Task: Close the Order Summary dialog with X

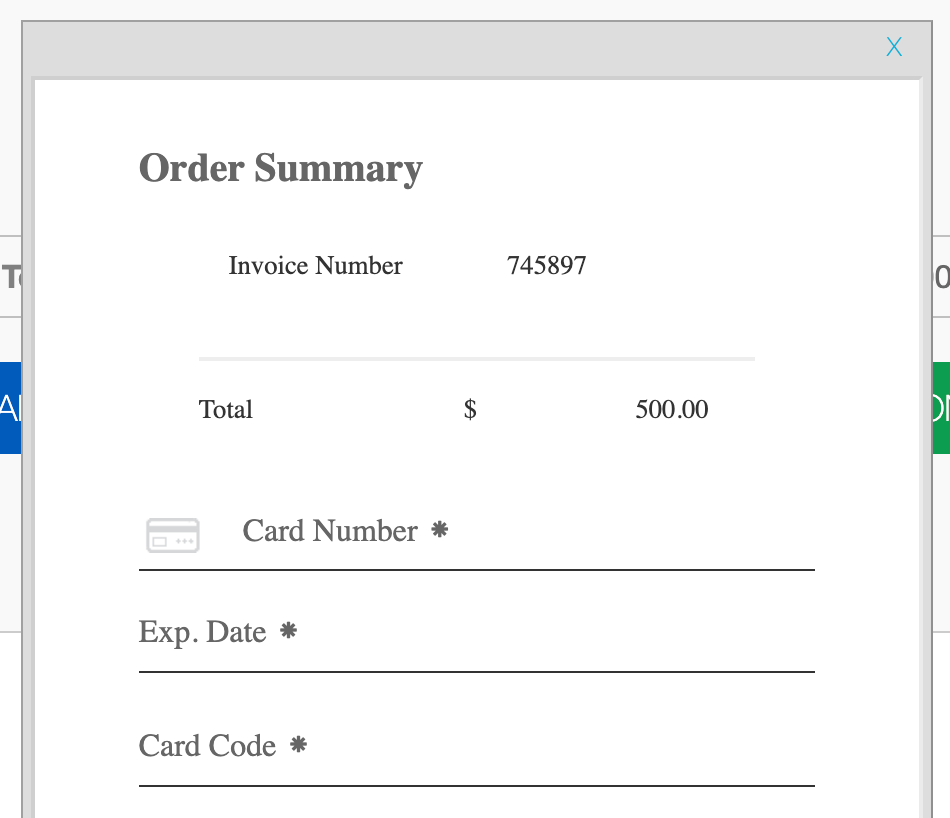Action: 894,47
